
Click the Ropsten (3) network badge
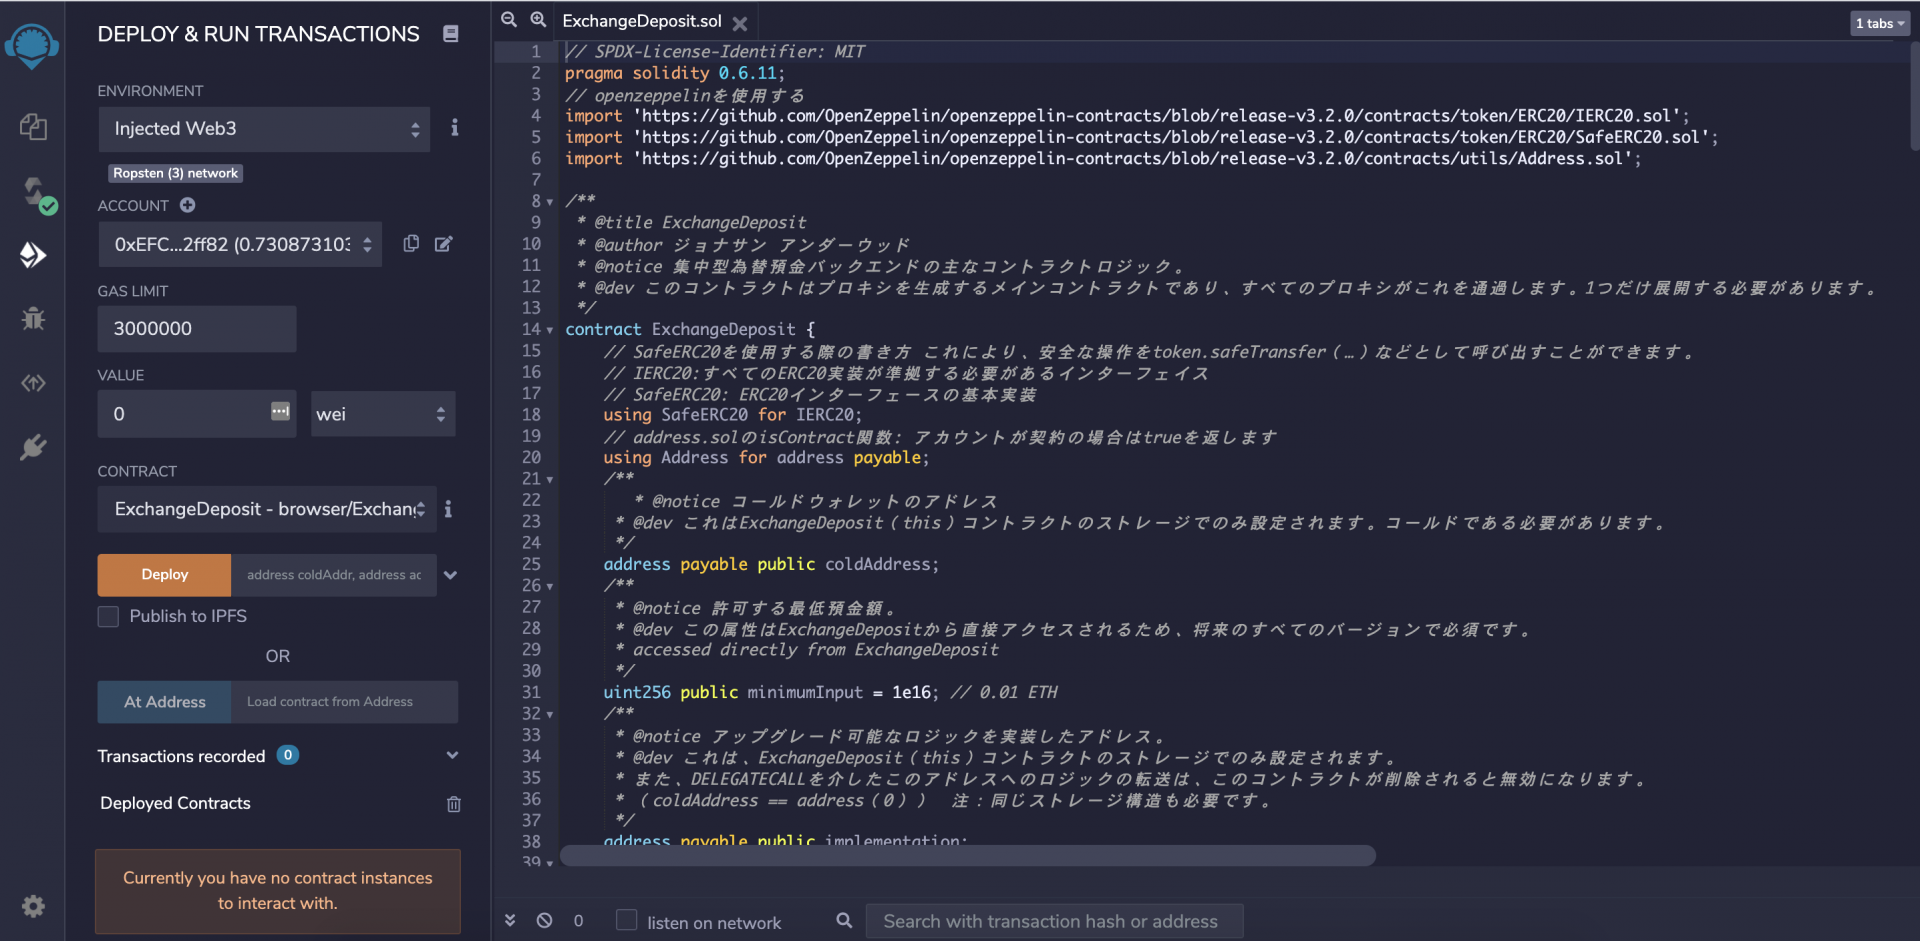[x=176, y=173]
